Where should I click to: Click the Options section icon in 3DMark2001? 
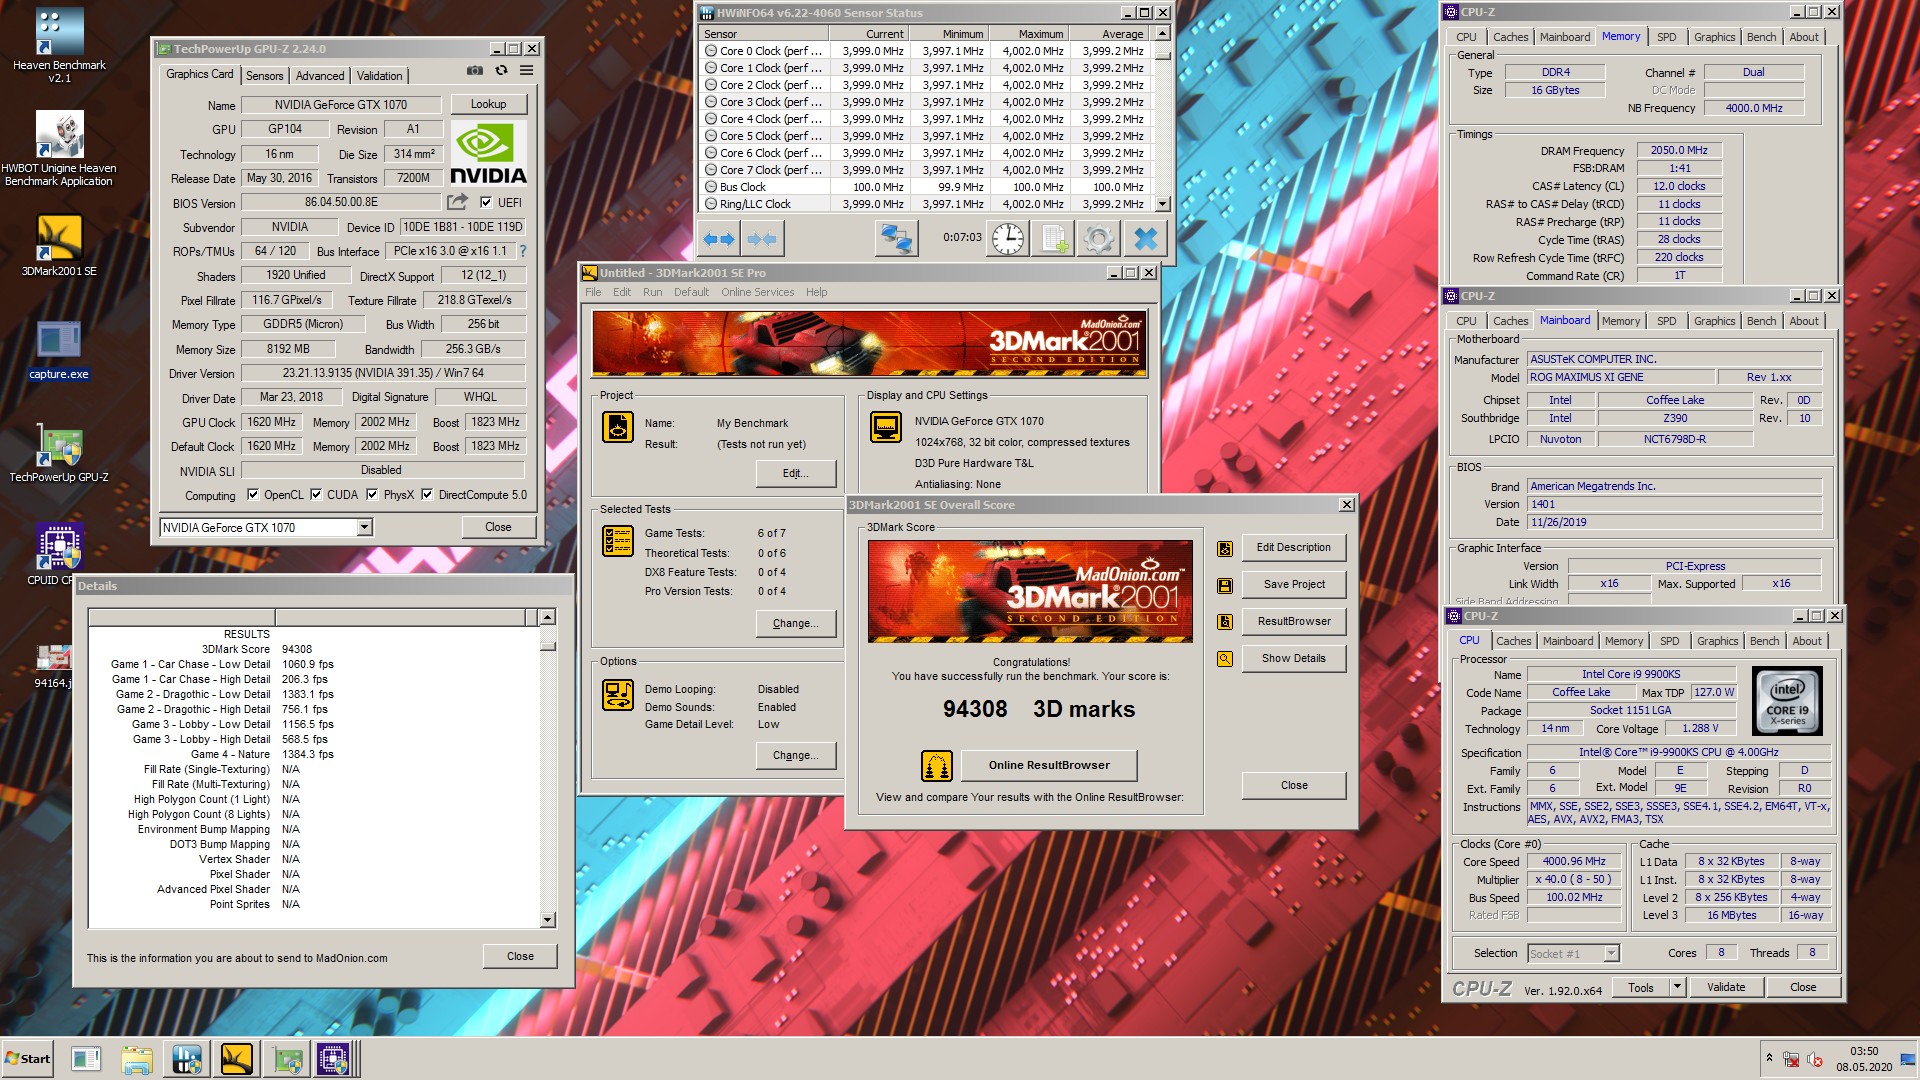[618, 694]
